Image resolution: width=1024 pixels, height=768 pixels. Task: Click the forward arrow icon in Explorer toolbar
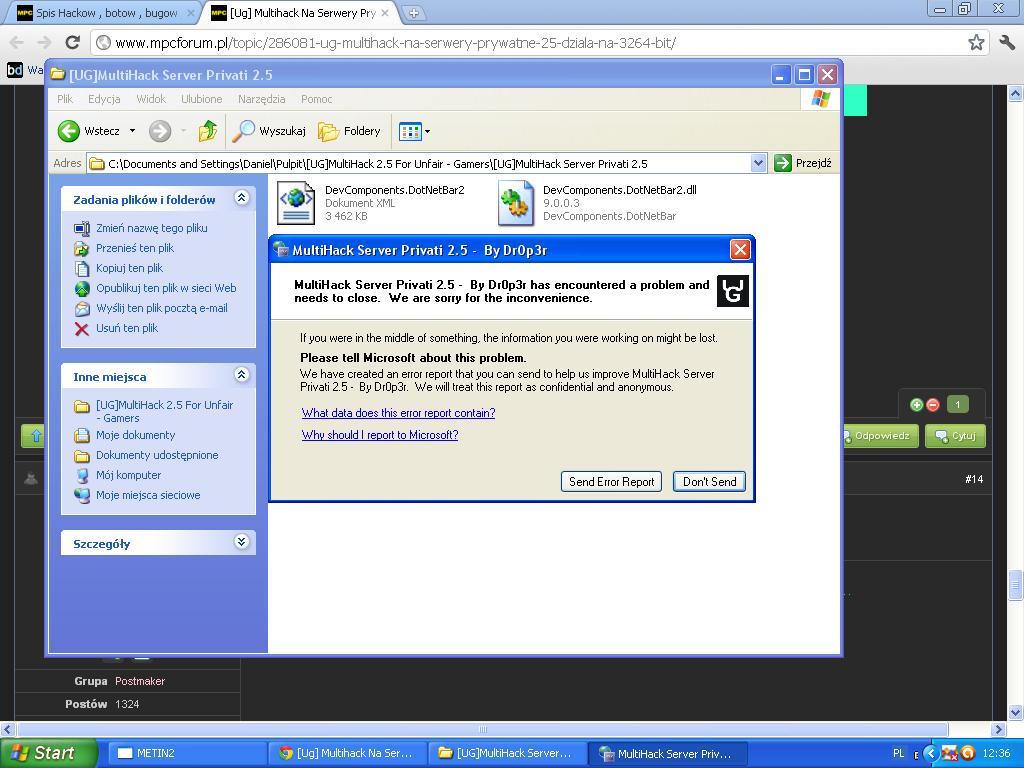click(x=159, y=131)
